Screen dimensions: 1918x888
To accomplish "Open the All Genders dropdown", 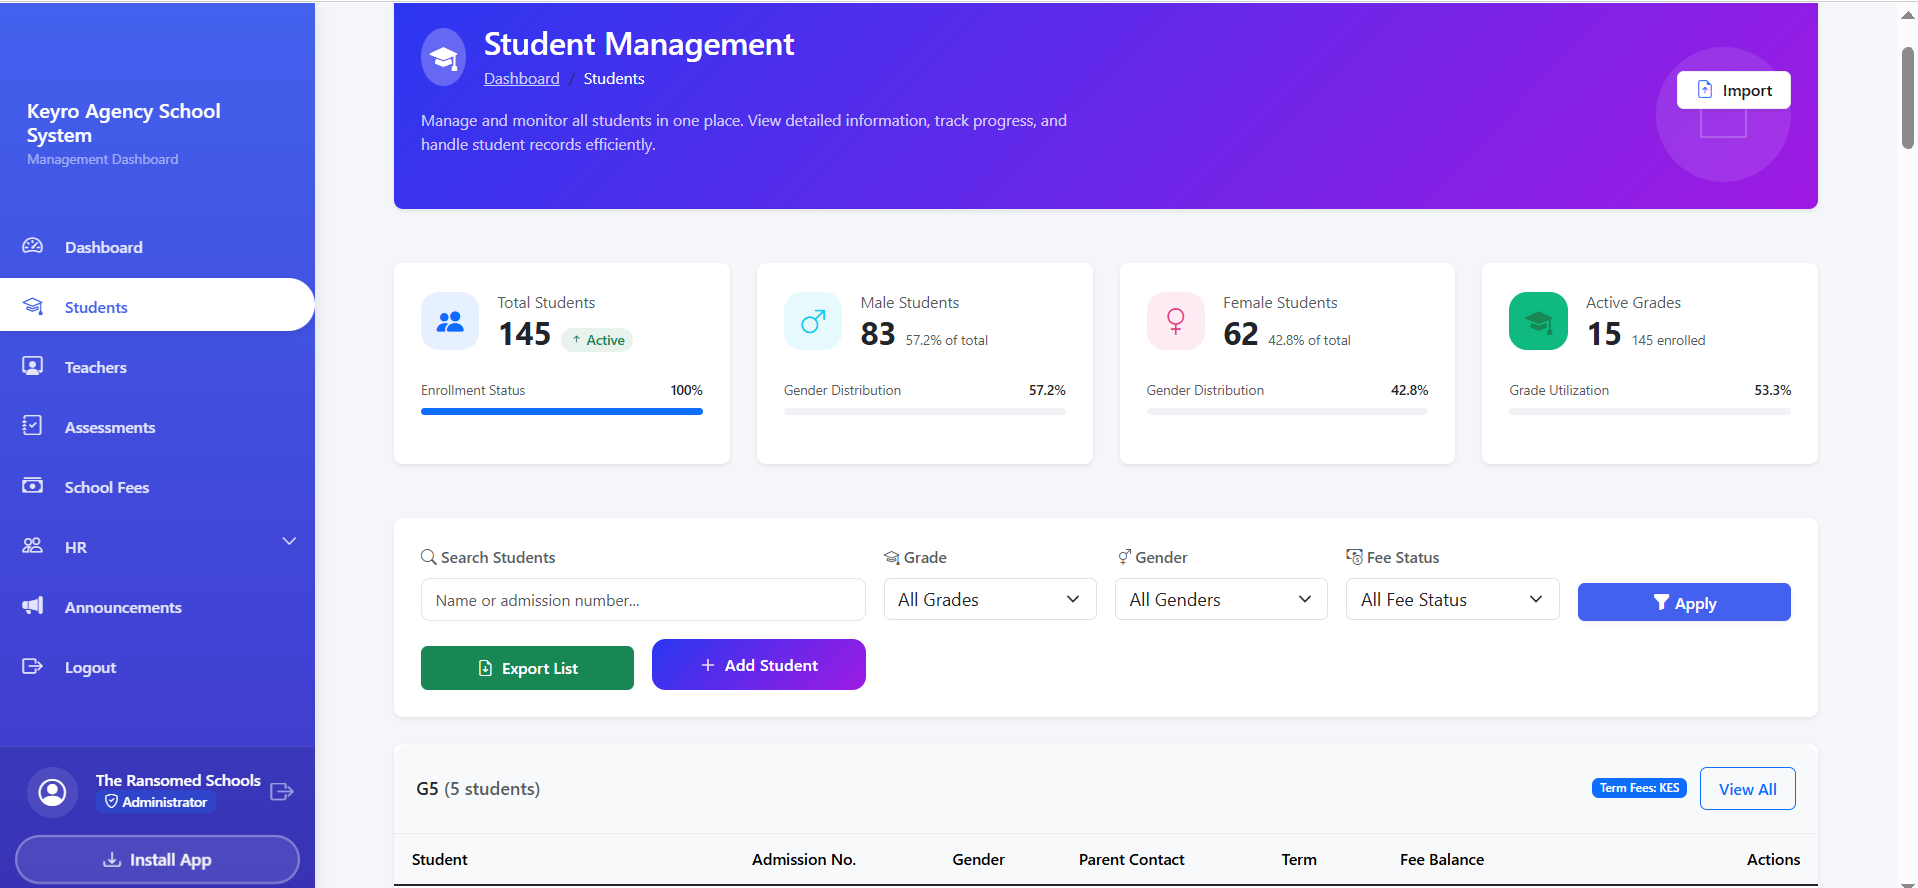I will coord(1220,599).
